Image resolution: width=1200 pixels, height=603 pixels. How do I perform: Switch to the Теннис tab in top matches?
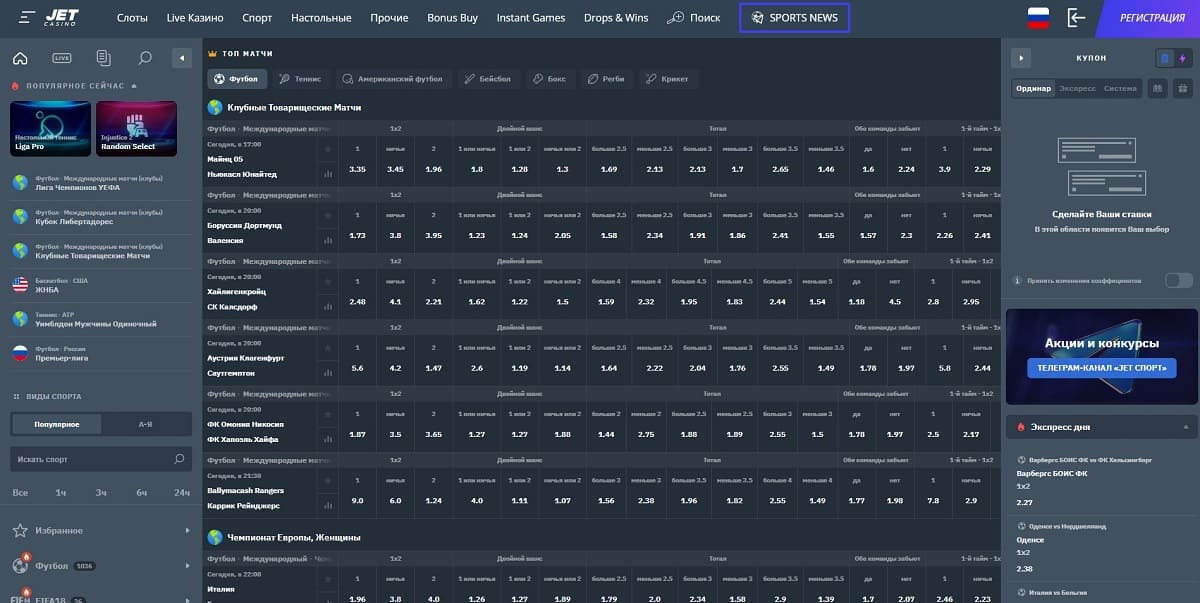pos(301,78)
